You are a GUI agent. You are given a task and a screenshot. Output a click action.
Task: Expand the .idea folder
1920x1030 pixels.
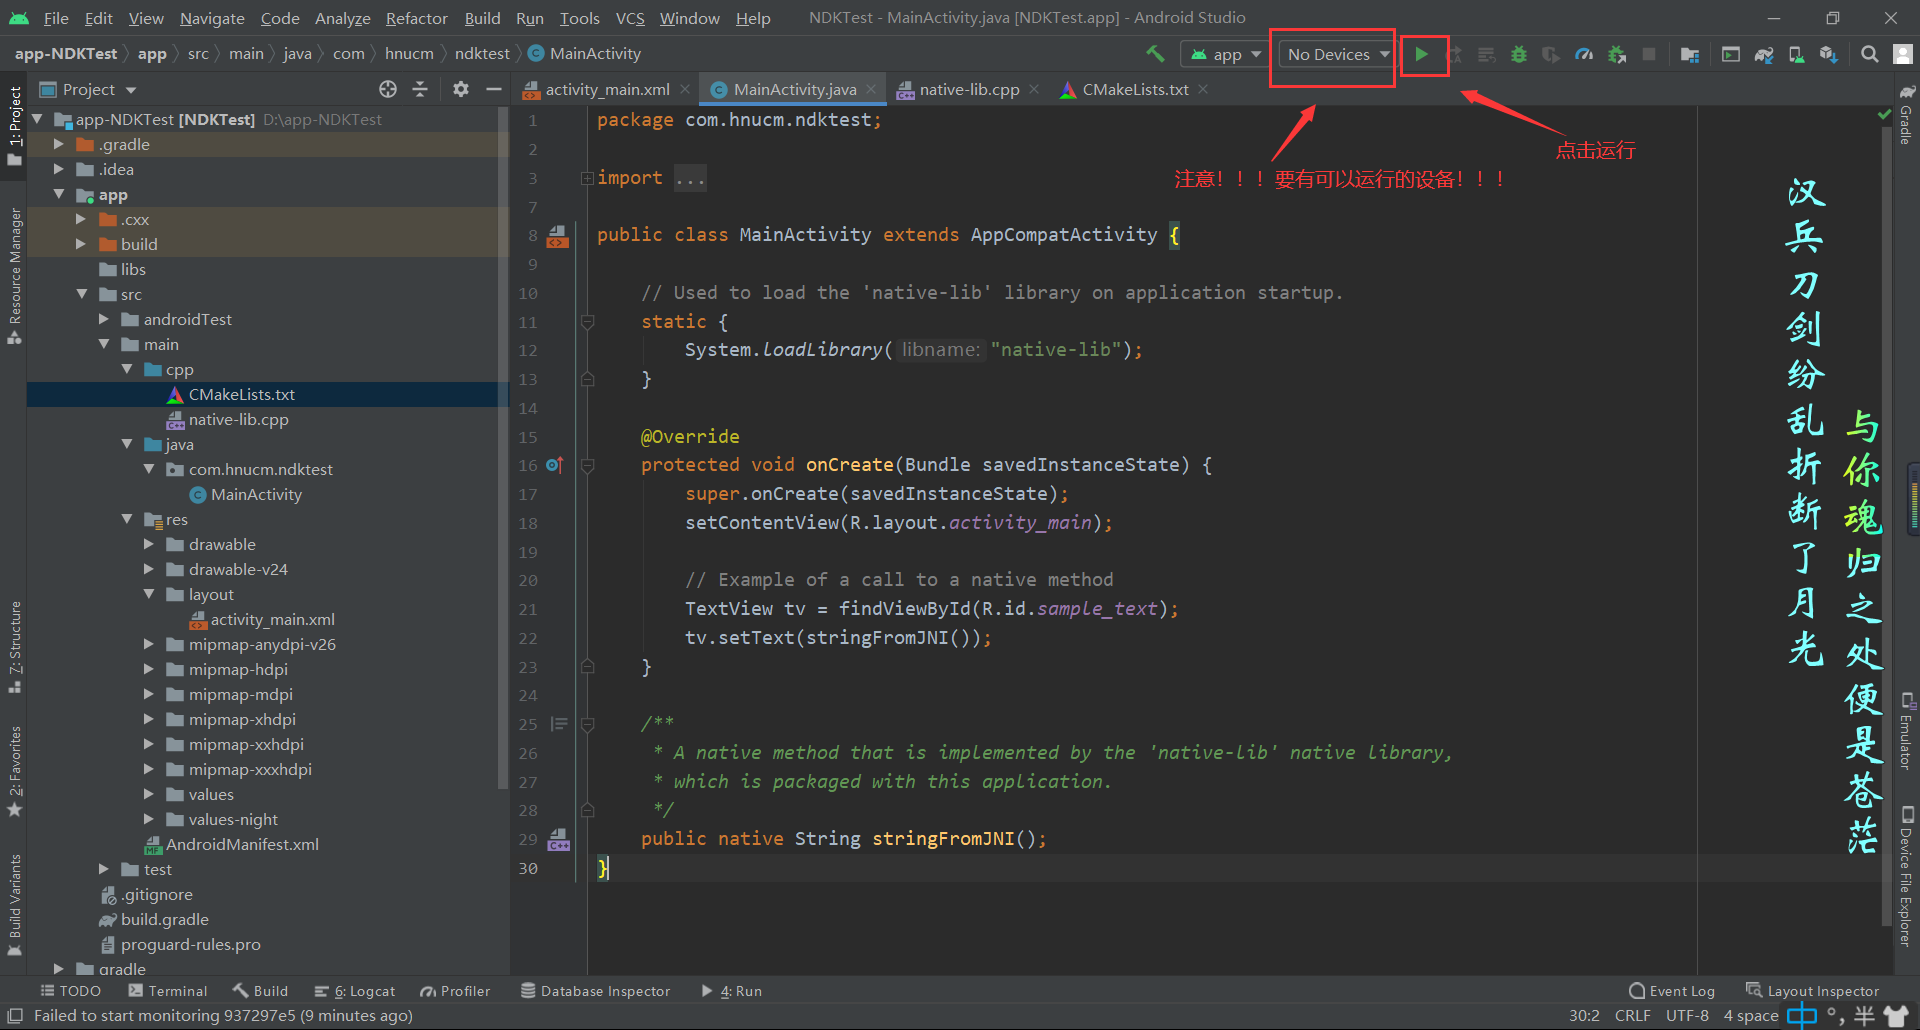tap(58, 169)
